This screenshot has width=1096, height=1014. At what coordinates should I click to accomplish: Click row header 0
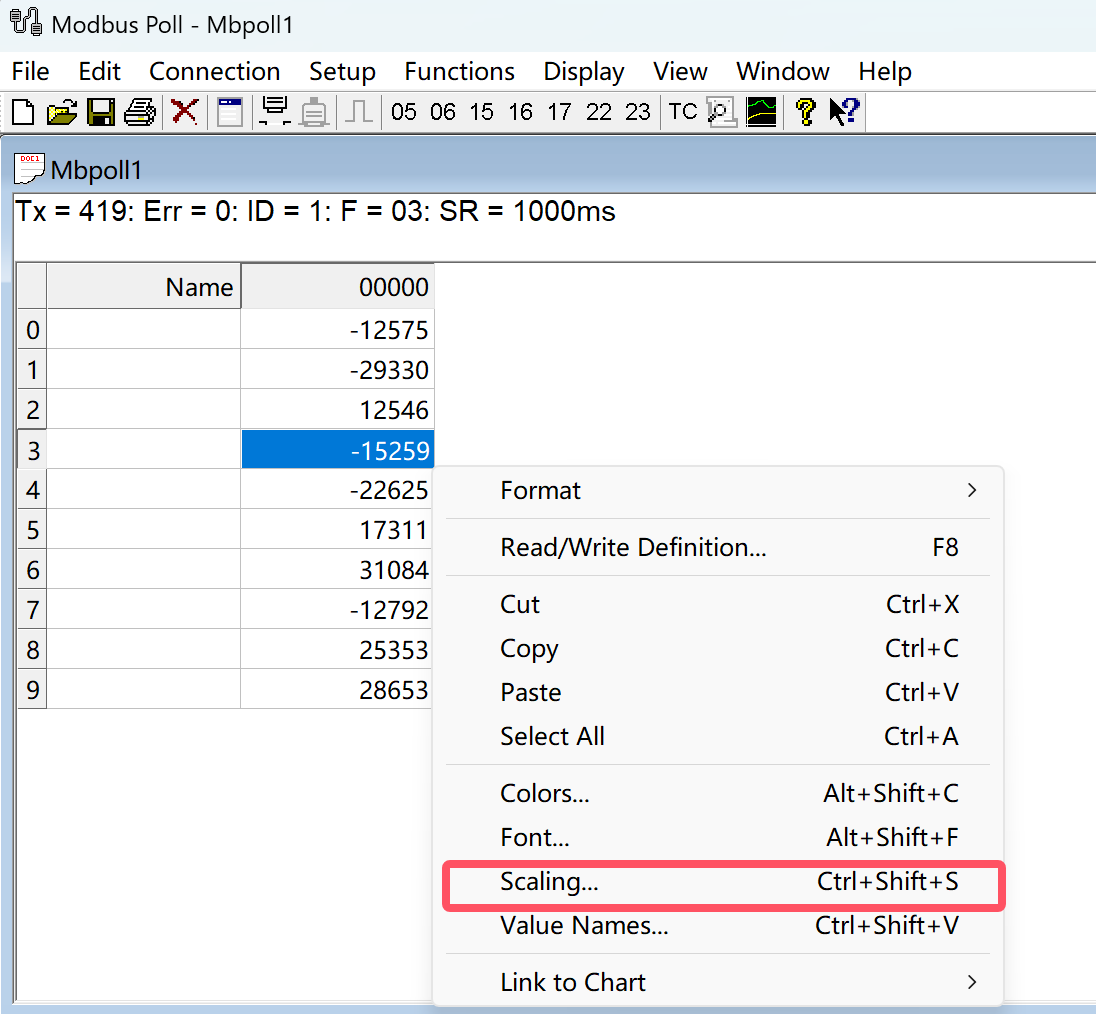point(32,329)
